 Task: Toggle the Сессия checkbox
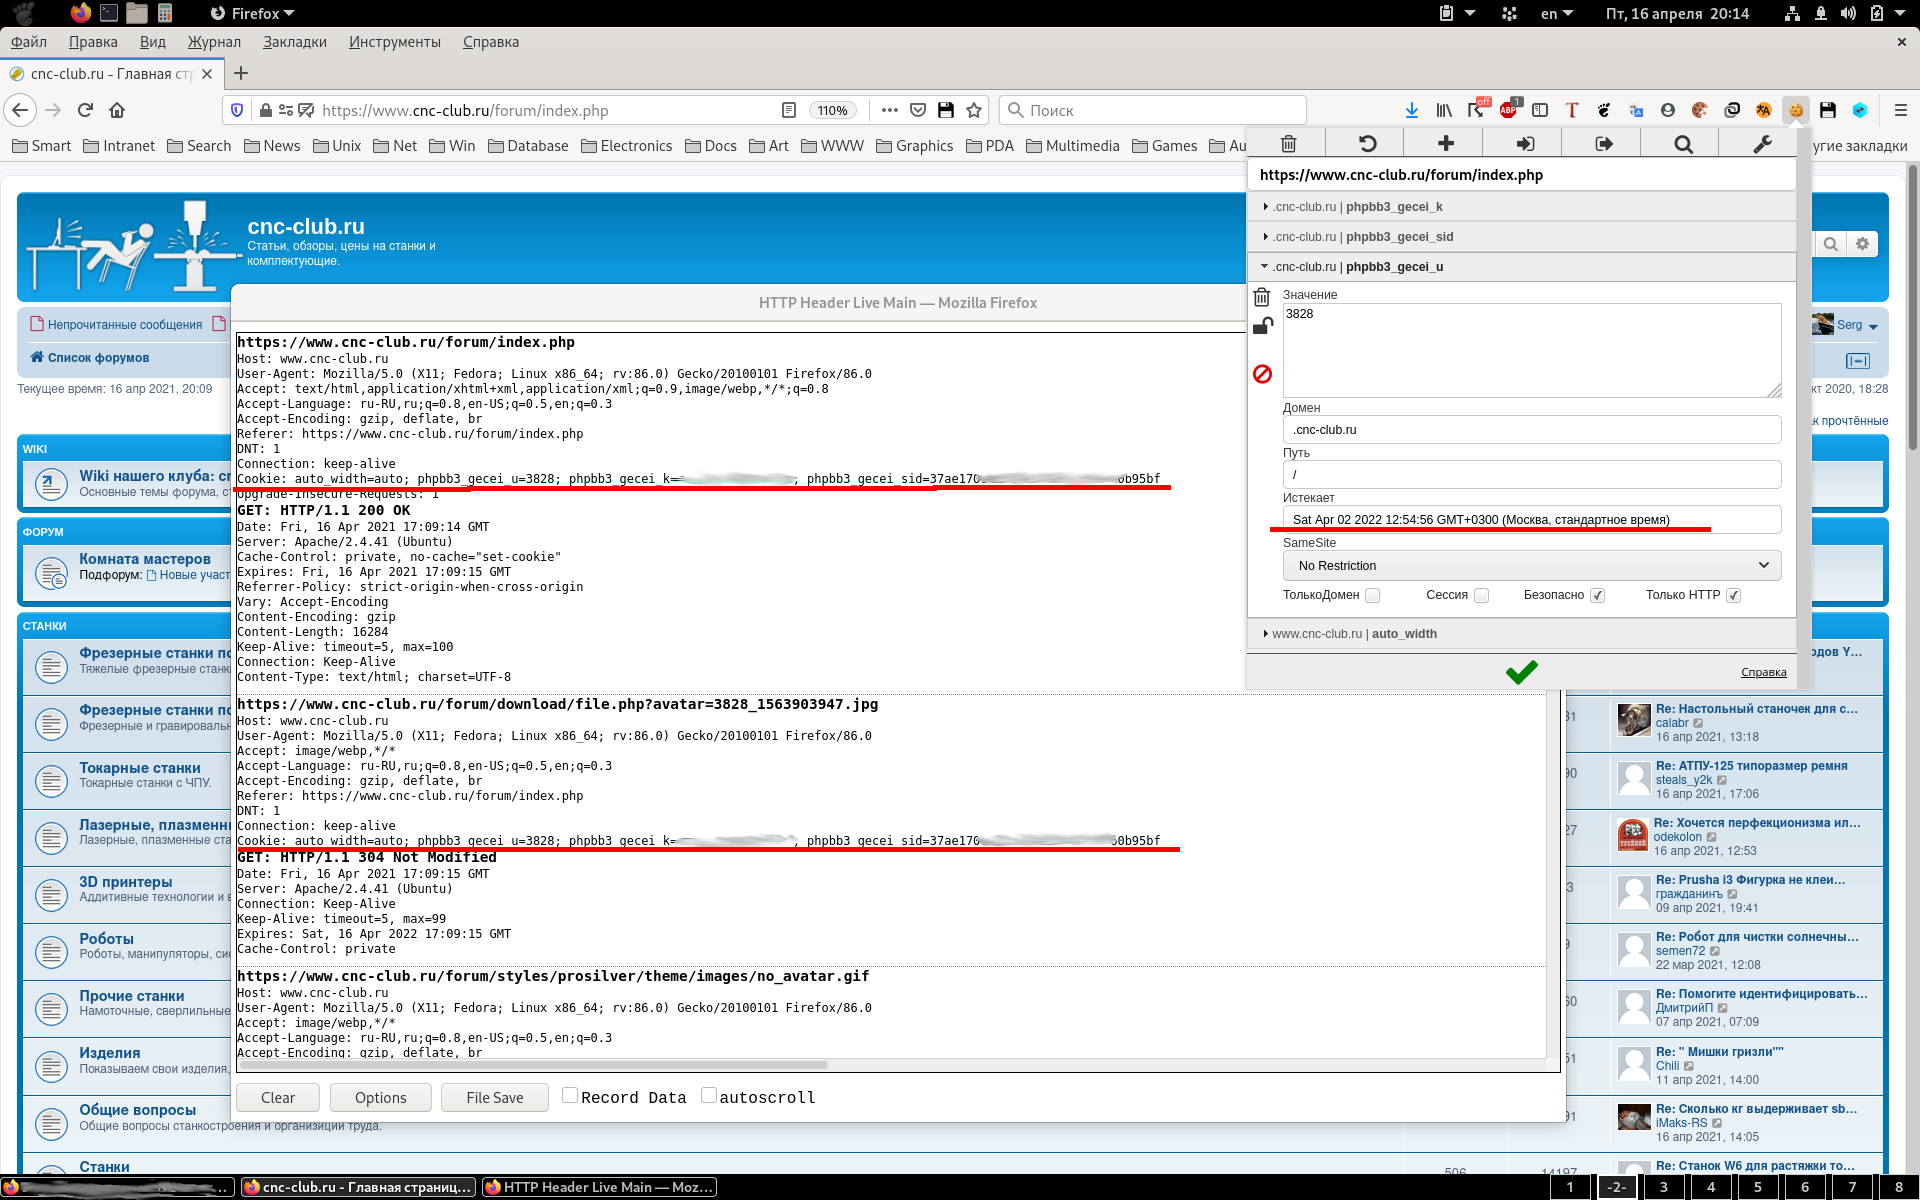coord(1481,595)
